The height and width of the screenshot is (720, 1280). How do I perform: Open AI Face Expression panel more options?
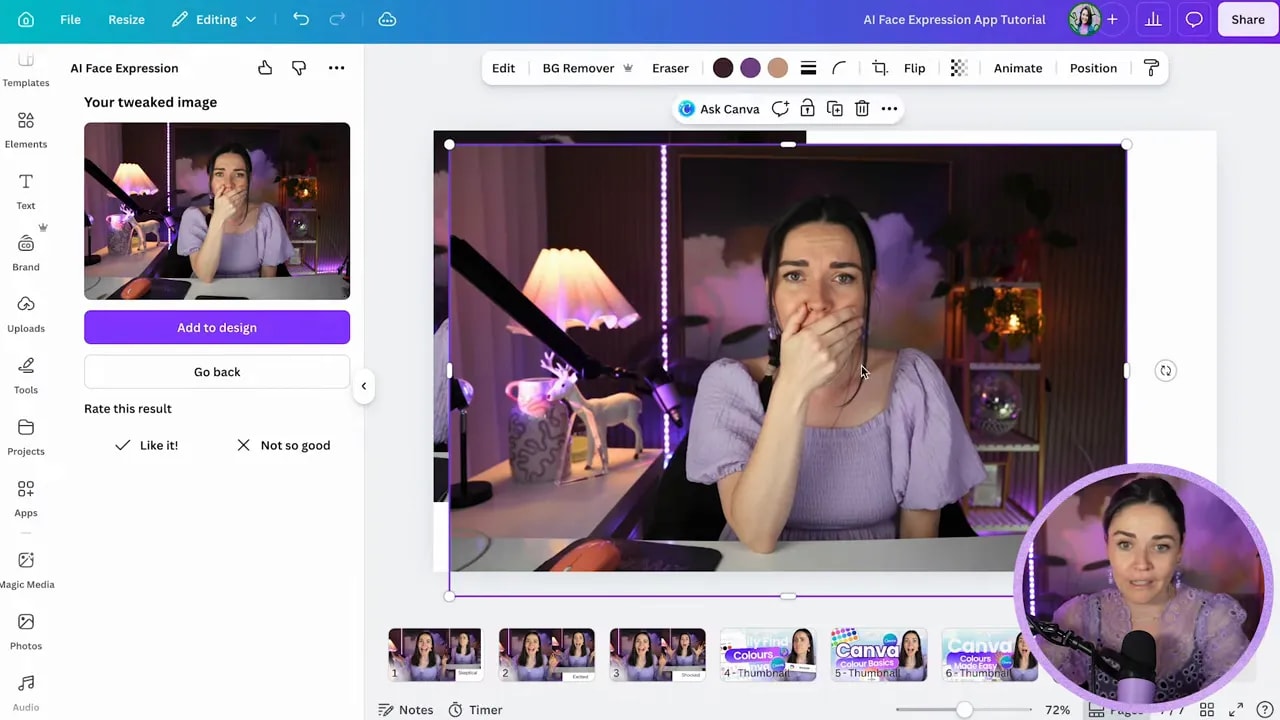click(336, 68)
